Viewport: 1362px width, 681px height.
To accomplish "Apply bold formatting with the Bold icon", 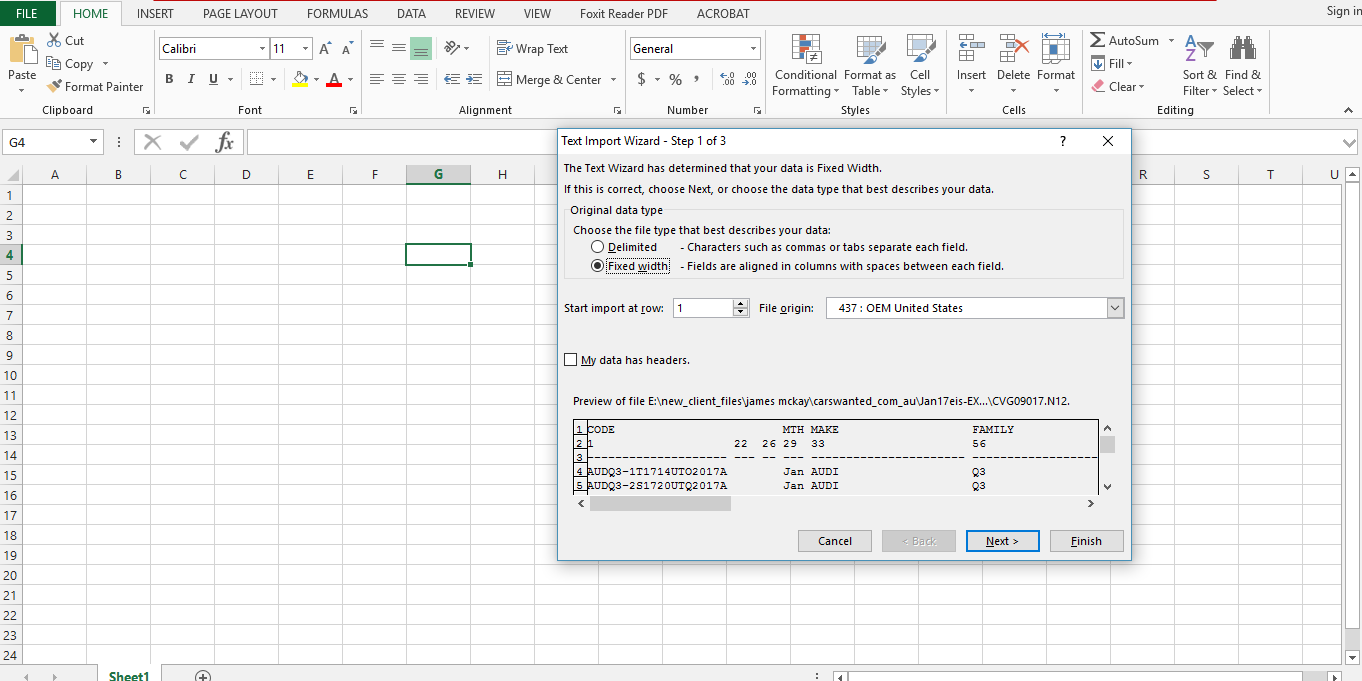I will tap(168, 79).
